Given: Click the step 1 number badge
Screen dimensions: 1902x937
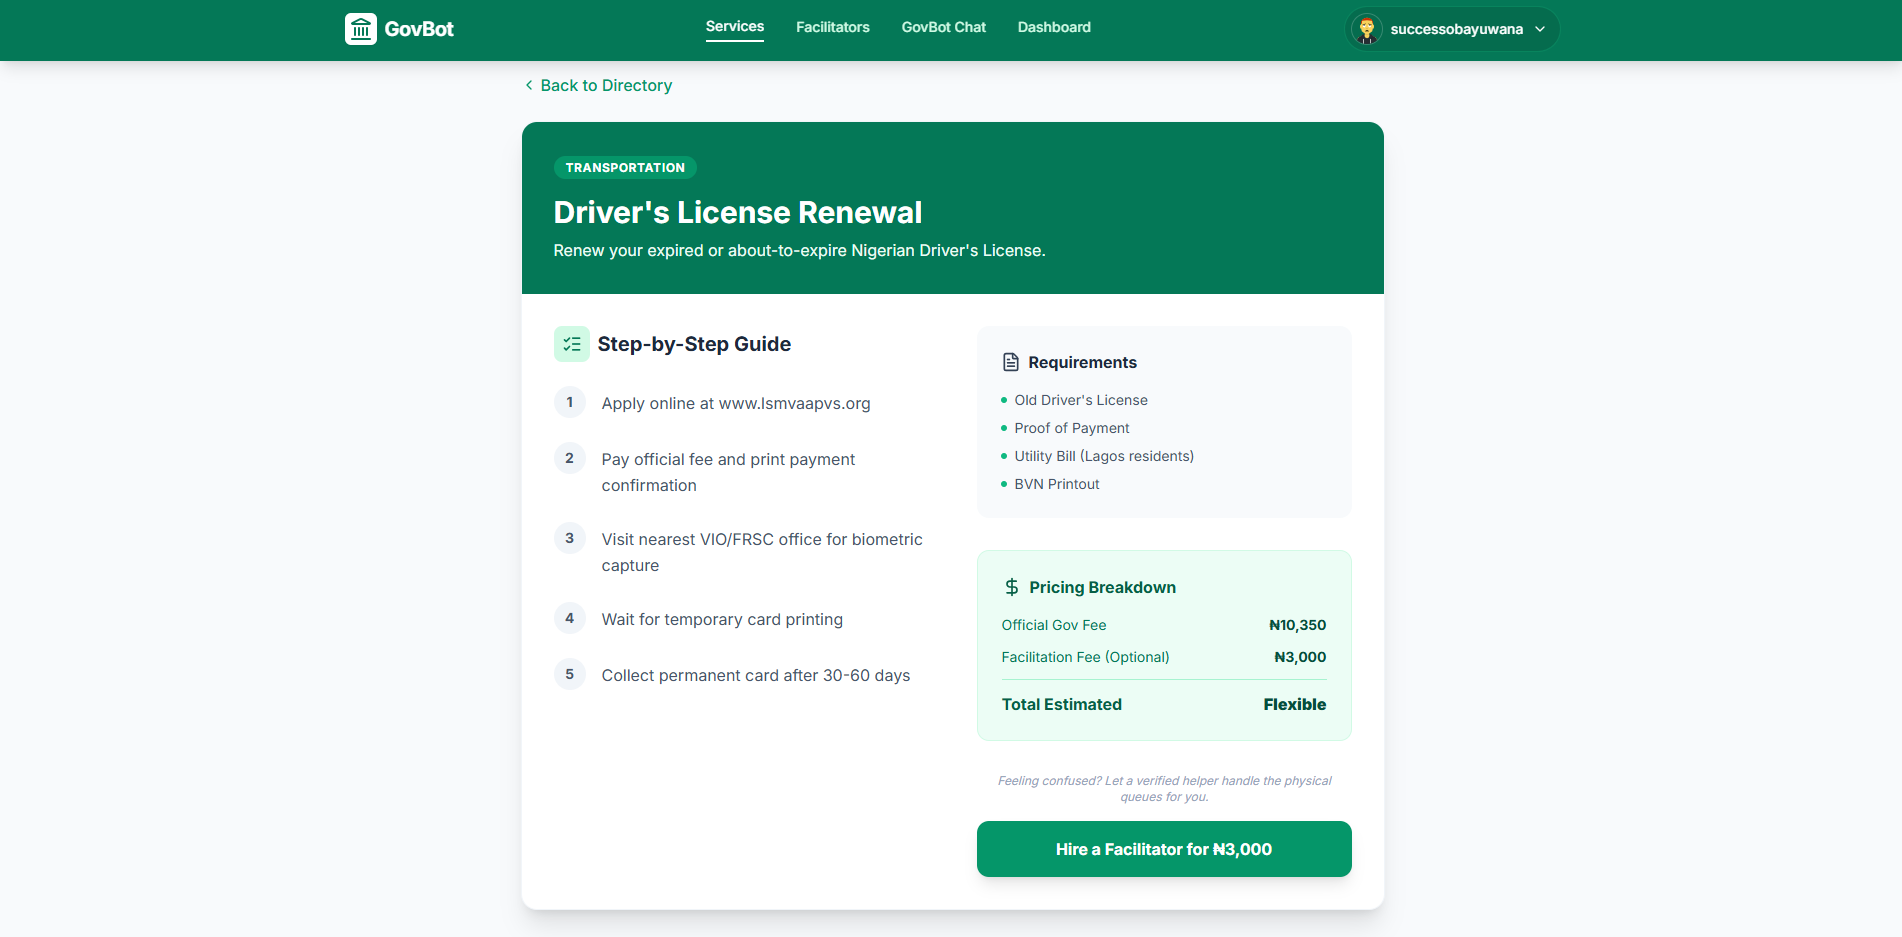Looking at the screenshot, I should 570,402.
